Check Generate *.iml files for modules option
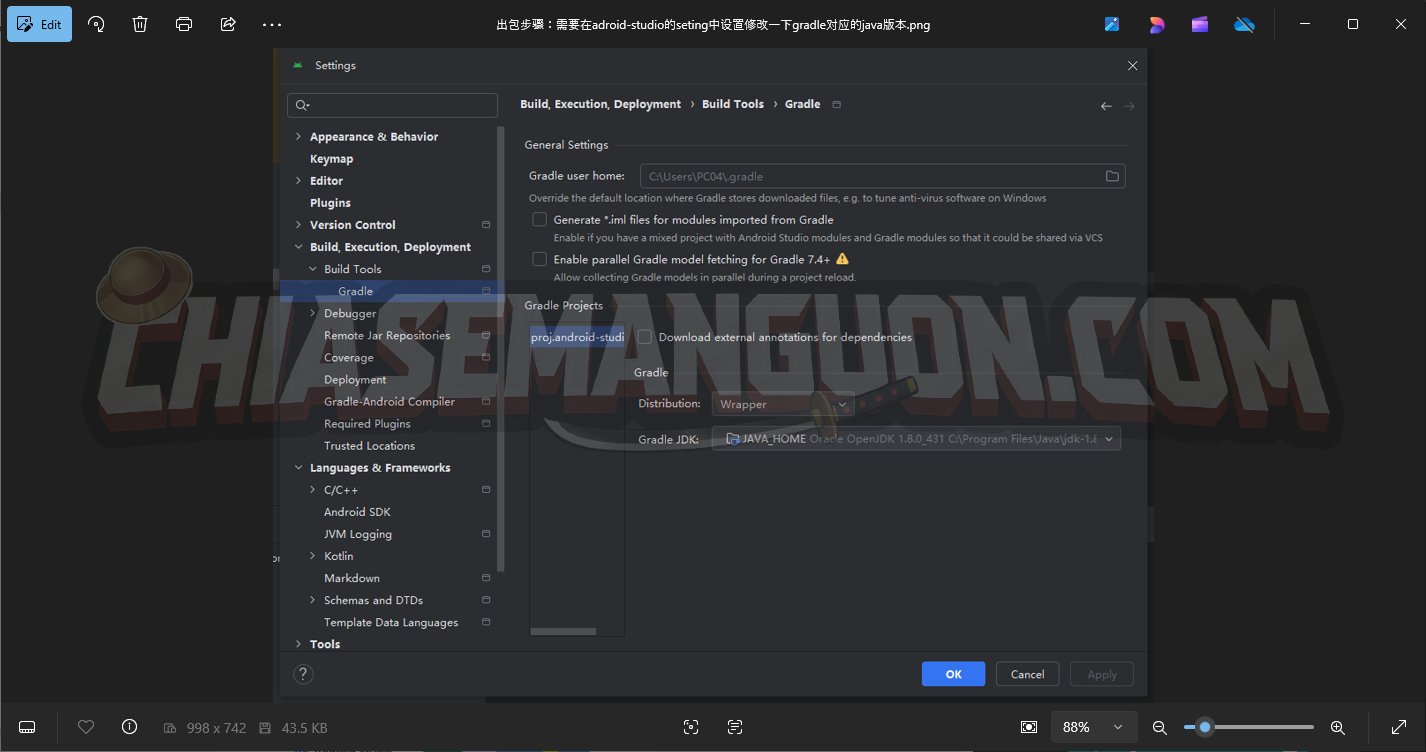The width and height of the screenshot is (1426, 752). click(540, 220)
